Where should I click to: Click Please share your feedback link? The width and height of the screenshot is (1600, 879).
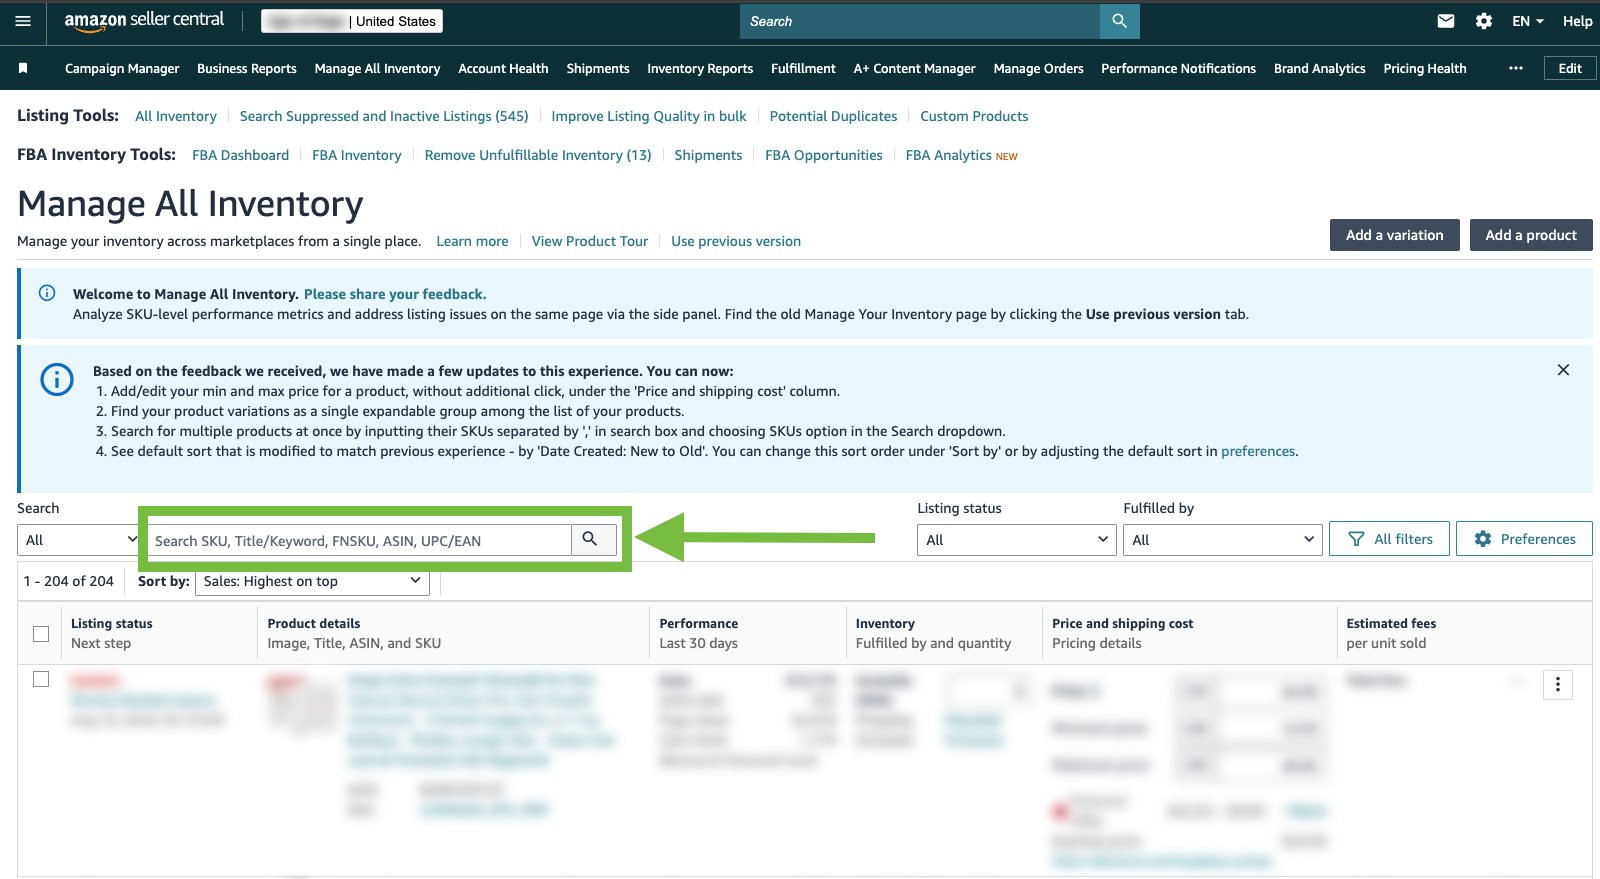395,294
